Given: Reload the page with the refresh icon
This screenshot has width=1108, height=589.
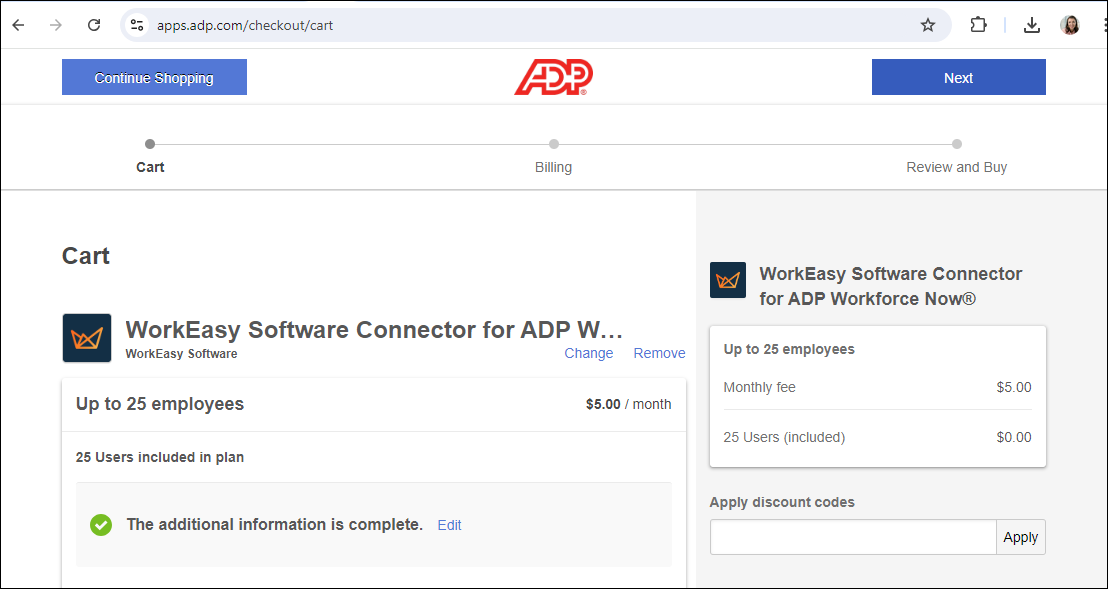Looking at the screenshot, I should 94,25.
